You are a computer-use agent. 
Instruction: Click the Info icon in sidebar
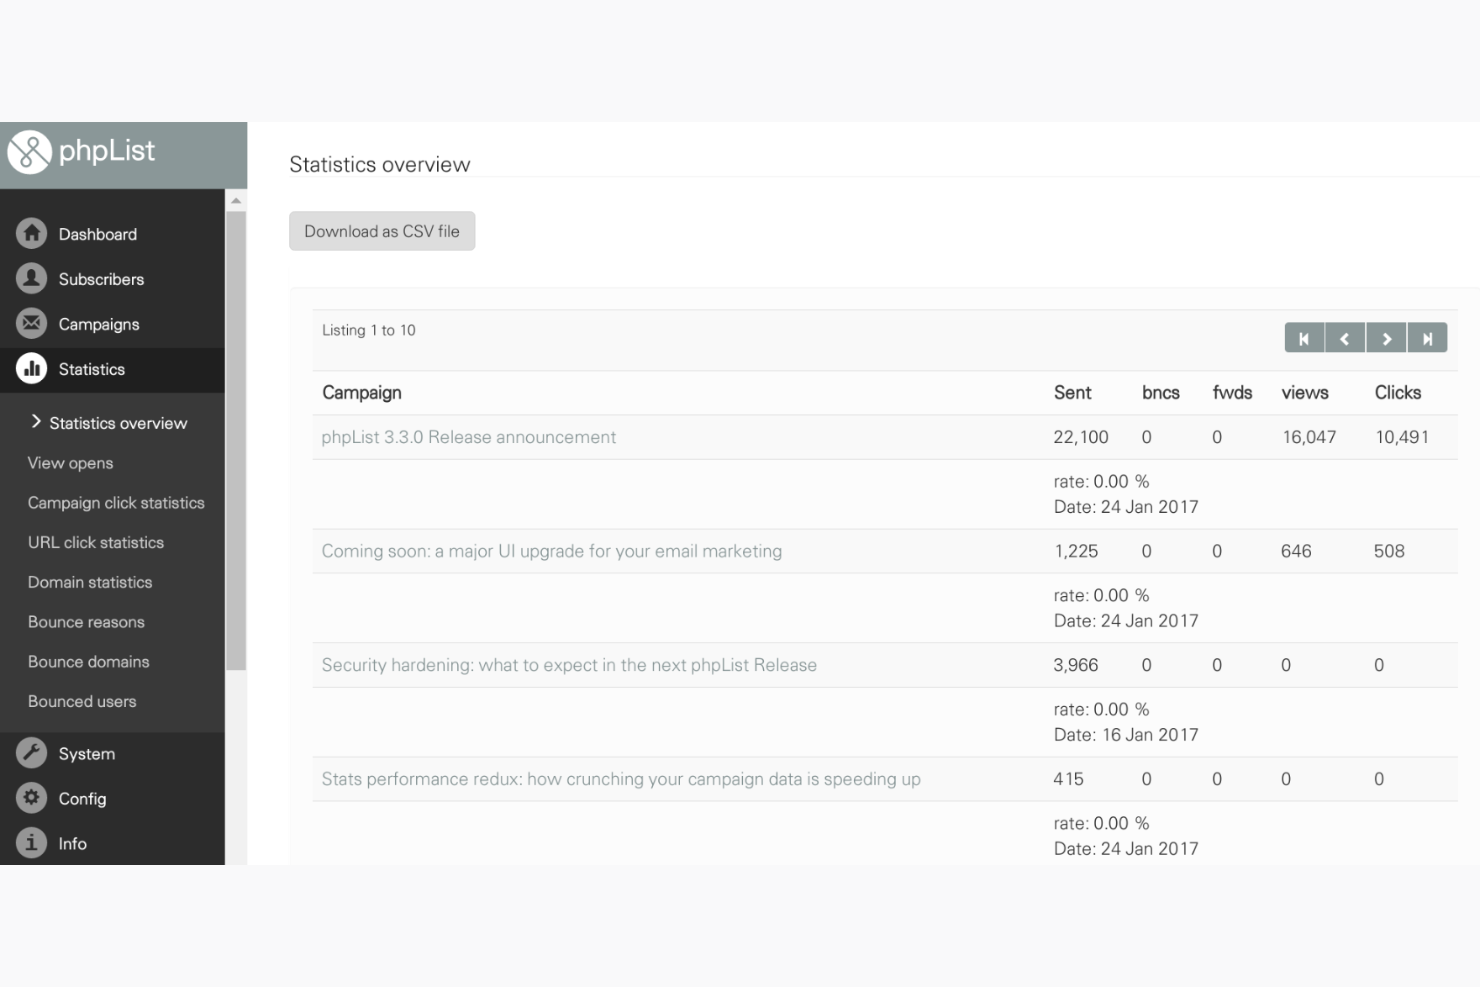(x=32, y=843)
